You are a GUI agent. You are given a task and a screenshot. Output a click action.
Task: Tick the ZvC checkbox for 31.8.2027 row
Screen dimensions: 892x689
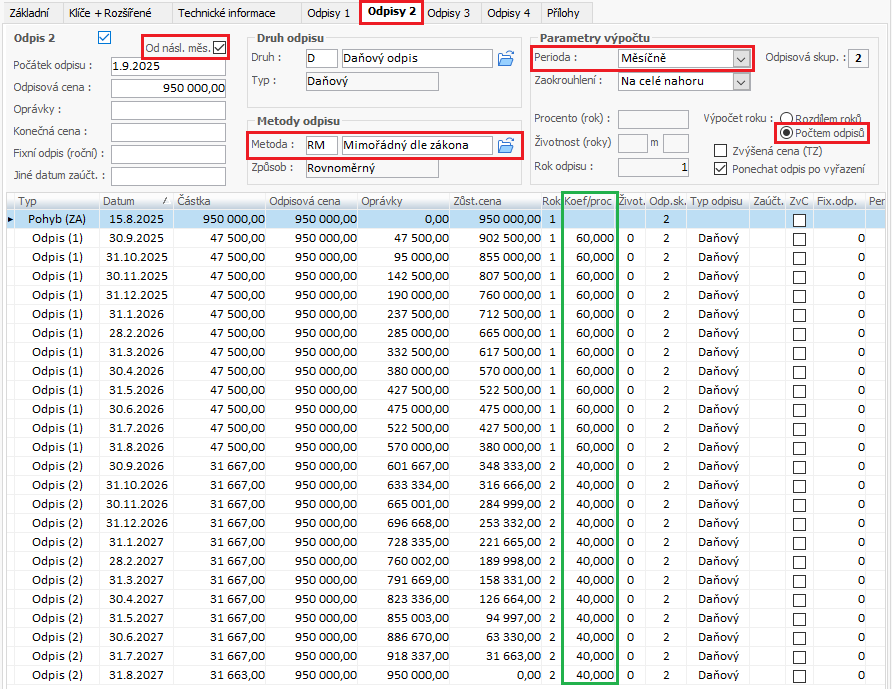(799, 676)
